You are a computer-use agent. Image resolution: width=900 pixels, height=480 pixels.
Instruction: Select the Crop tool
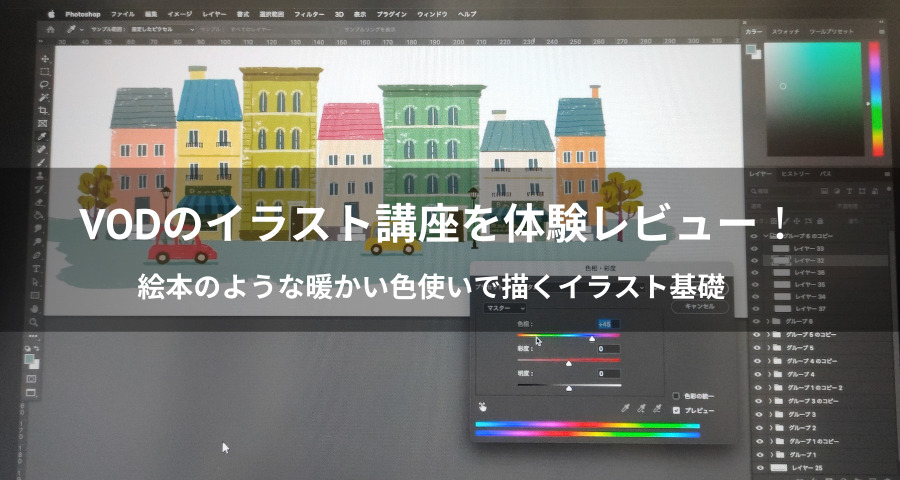point(44,110)
